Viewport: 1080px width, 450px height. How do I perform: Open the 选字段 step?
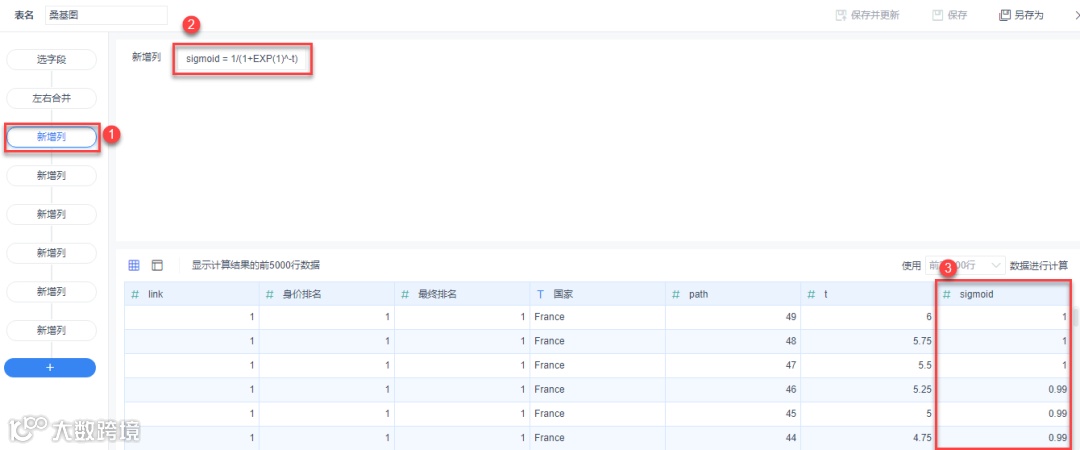coord(52,60)
